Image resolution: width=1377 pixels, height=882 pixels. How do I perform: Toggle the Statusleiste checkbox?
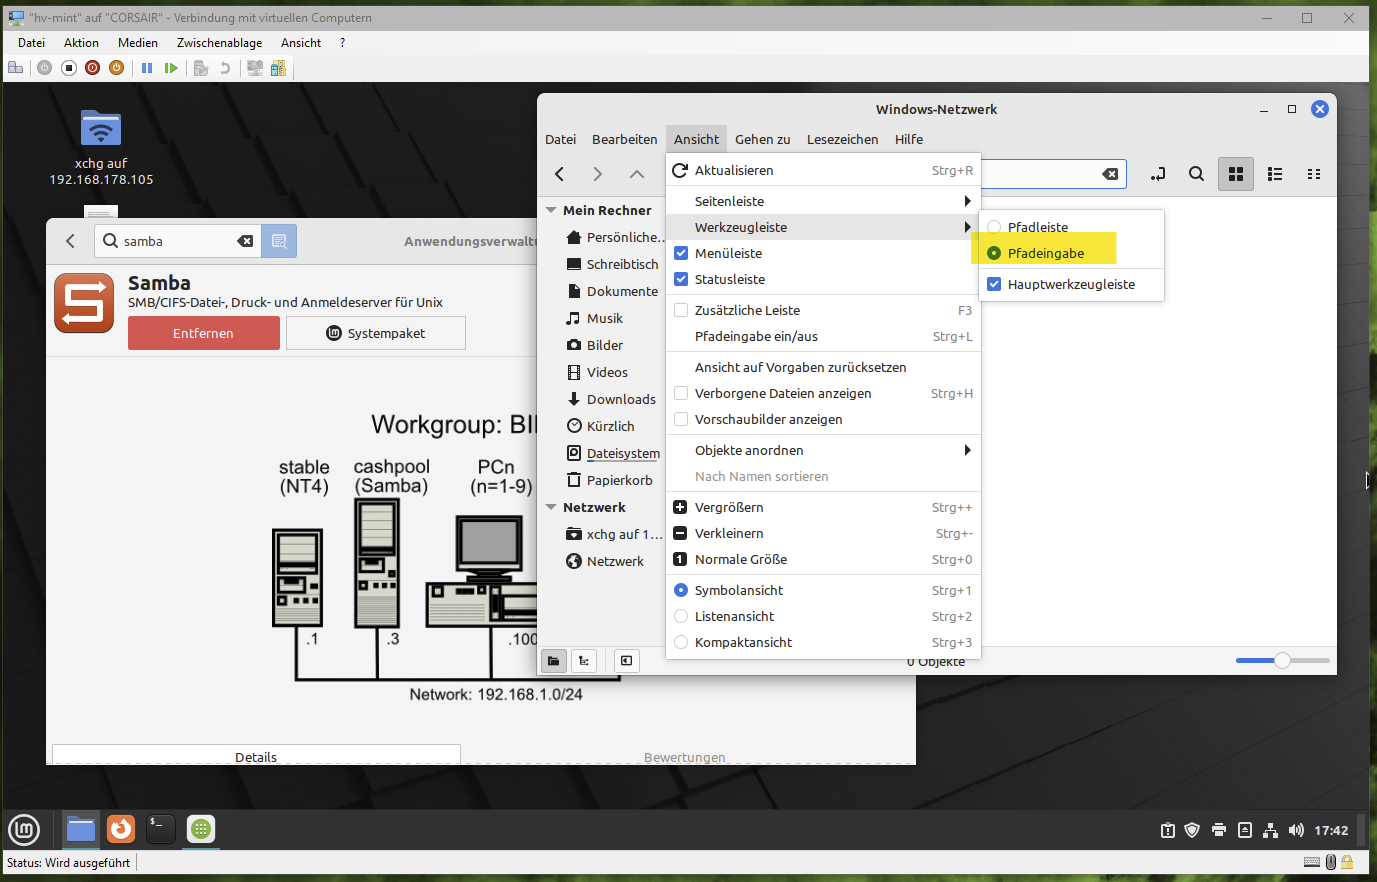[681, 279]
